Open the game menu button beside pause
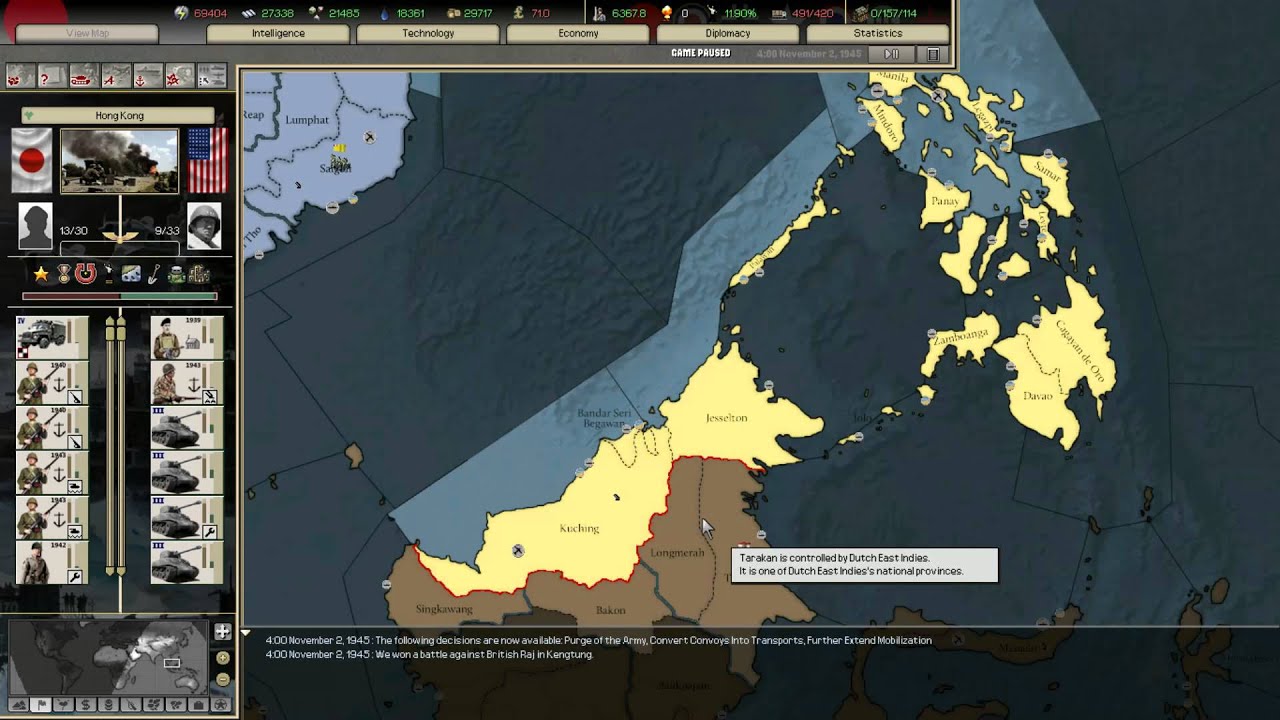Image resolution: width=1280 pixels, height=720 pixels. coord(932,53)
